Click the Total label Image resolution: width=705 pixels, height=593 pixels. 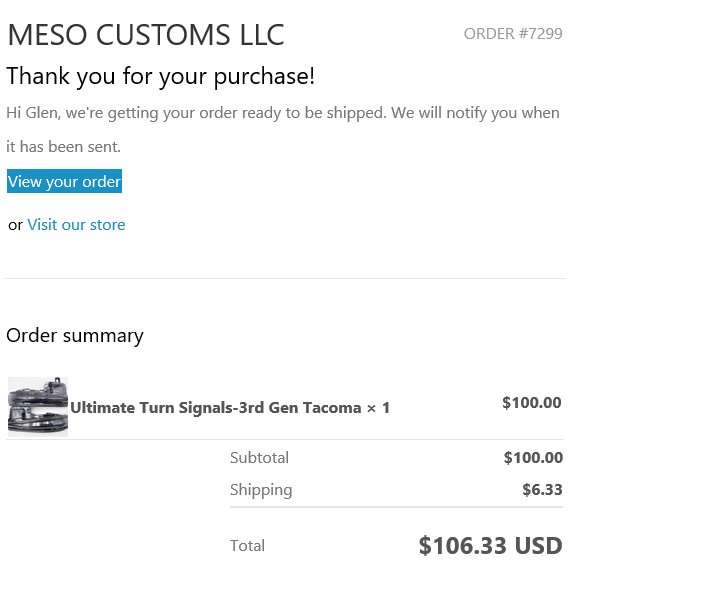point(247,545)
